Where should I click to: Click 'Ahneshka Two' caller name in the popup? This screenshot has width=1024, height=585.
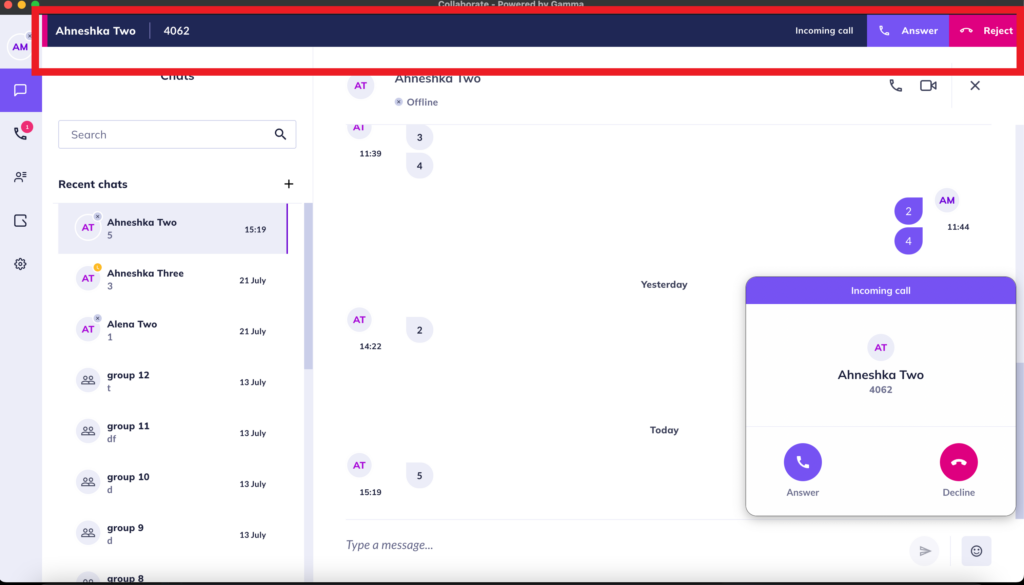click(x=880, y=375)
